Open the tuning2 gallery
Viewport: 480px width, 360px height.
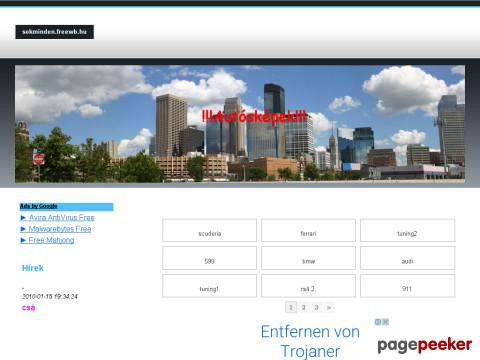pos(407,230)
